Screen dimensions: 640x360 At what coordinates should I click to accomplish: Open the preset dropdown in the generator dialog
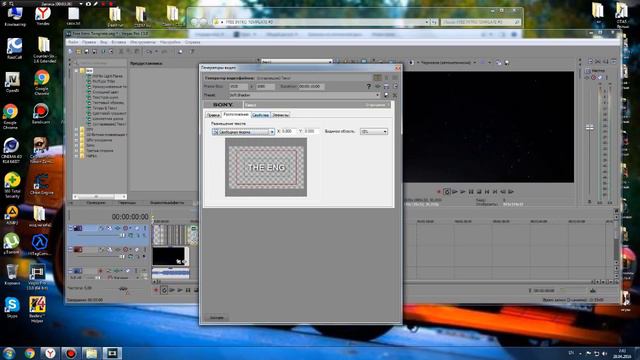pos(378,95)
